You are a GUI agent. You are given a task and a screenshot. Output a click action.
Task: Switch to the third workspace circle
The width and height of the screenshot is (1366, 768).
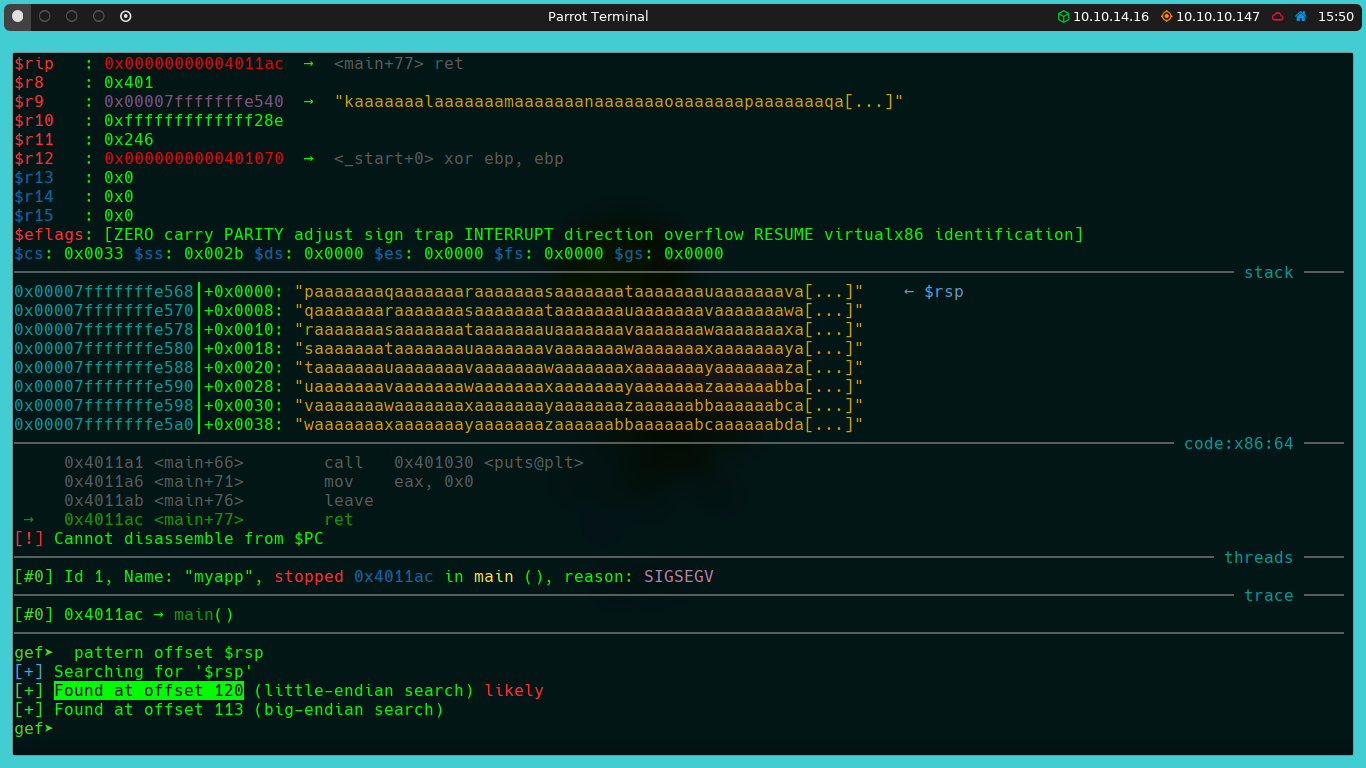(72, 16)
